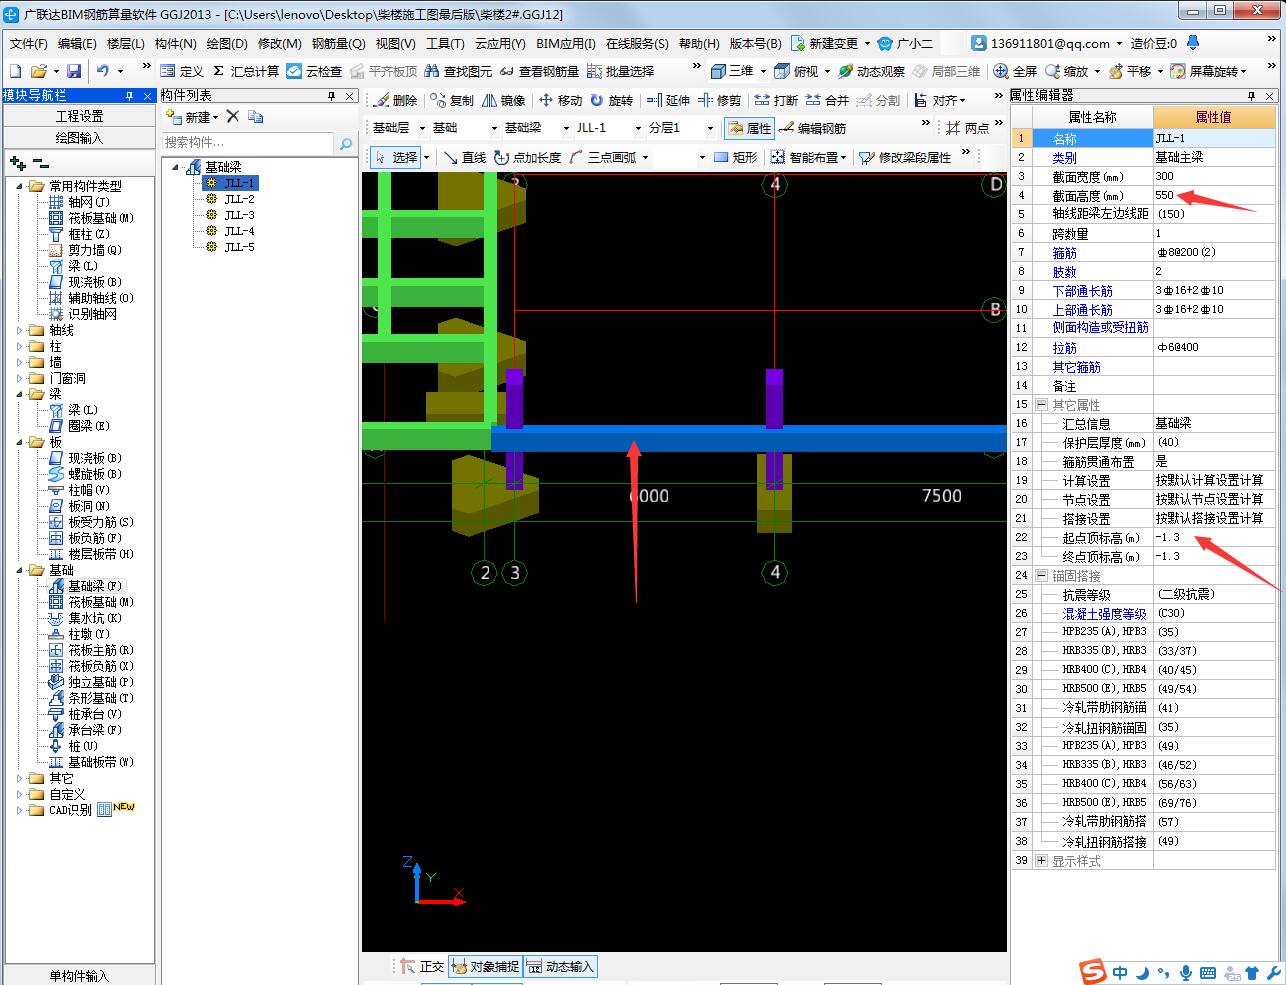Select the 矩形 rectangle tool
Image resolution: width=1286 pixels, height=985 pixels.
(x=735, y=157)
